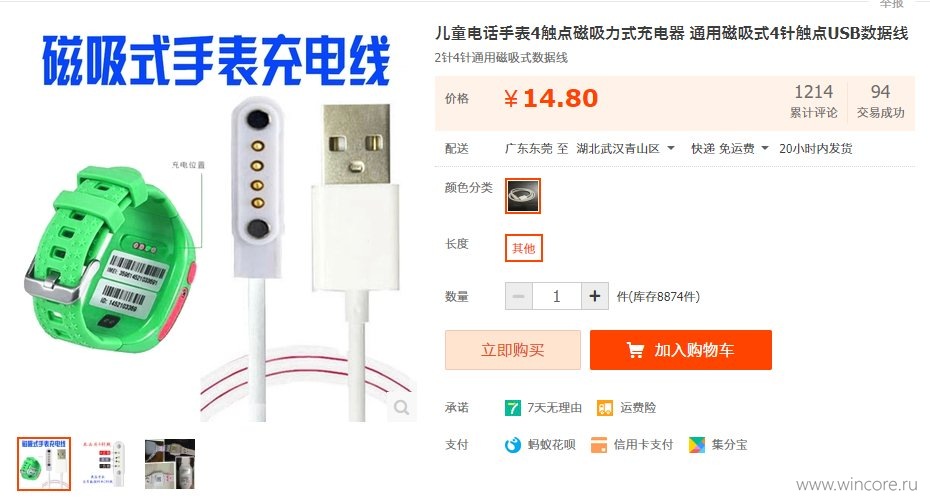Click the shopping cart icon on orange button
Screen dimensions: 930x504
[635, 350]
